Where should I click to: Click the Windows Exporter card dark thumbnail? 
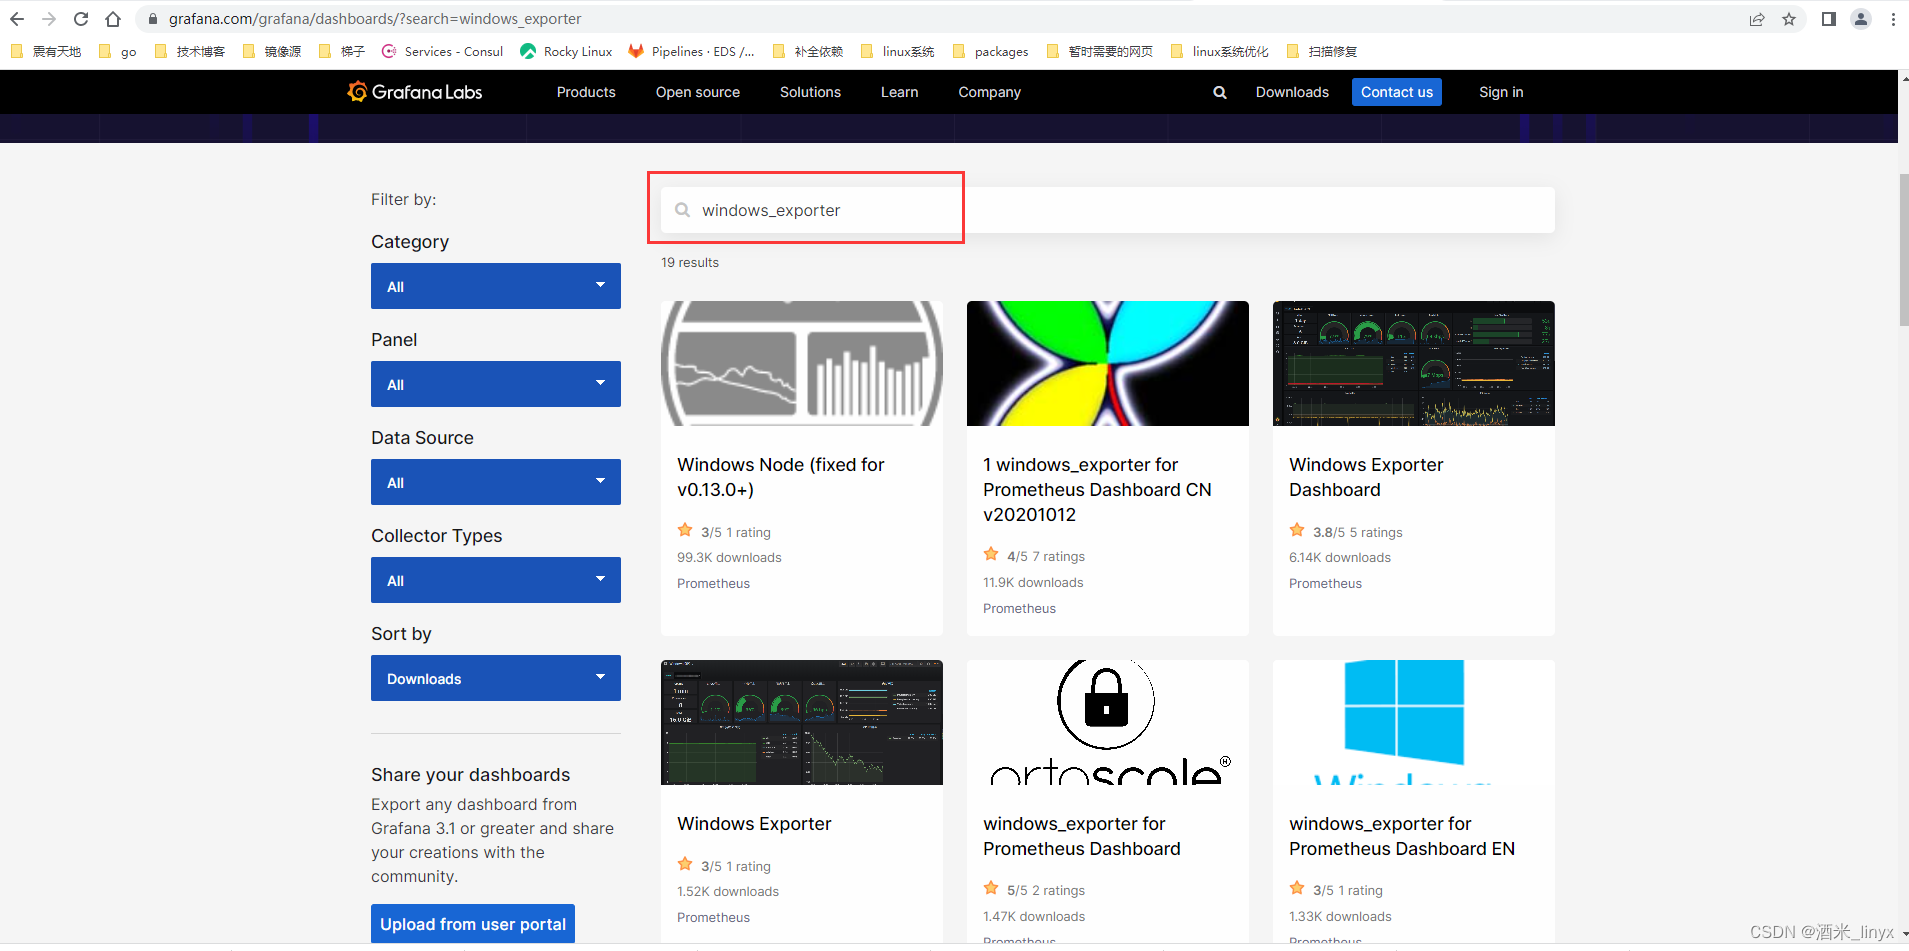[802, 722]
